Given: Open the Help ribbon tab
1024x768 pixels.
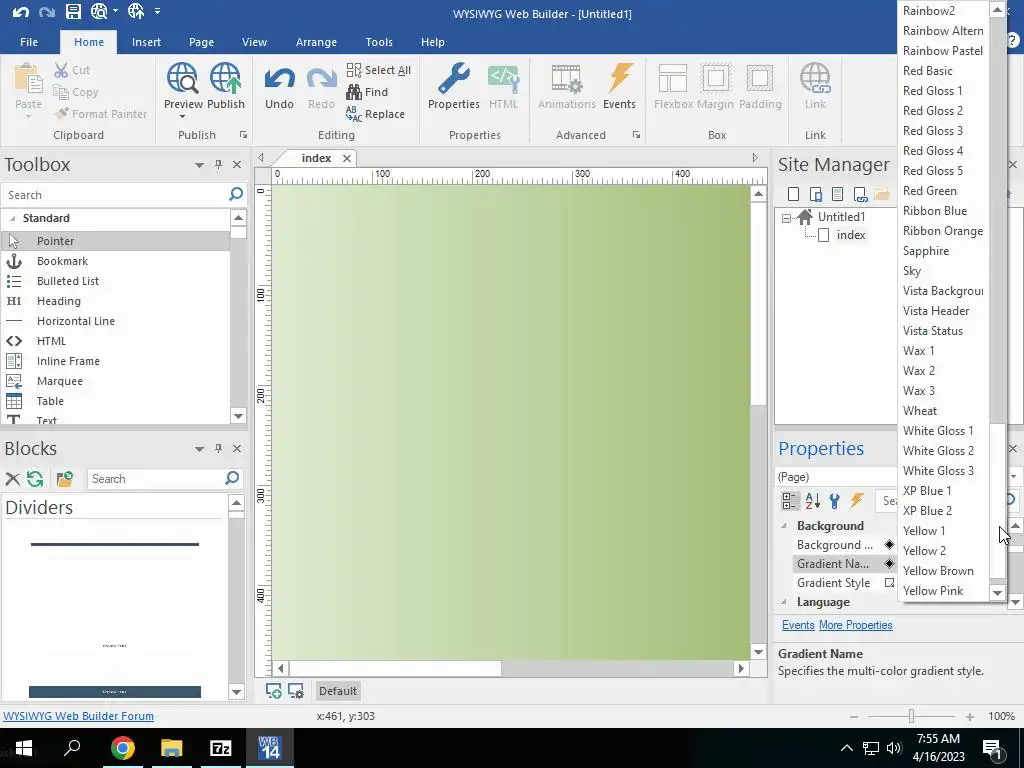Looking at the screenshot, I should click(x=432, y=42).
